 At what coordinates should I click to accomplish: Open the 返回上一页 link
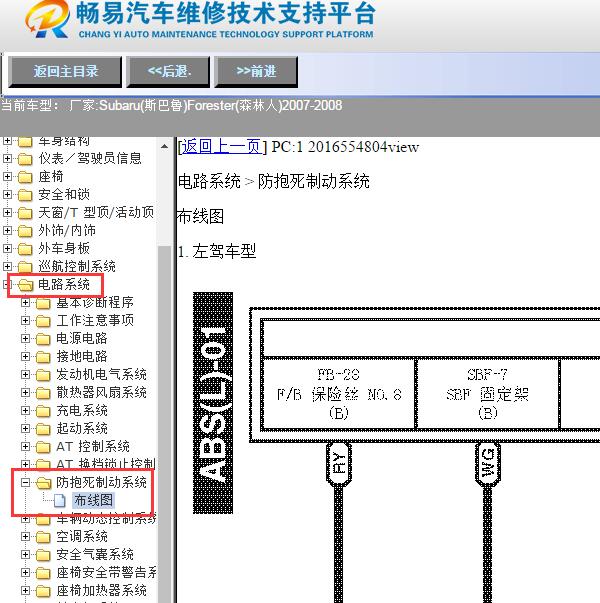pyautogui.click(x=222, y=147)
